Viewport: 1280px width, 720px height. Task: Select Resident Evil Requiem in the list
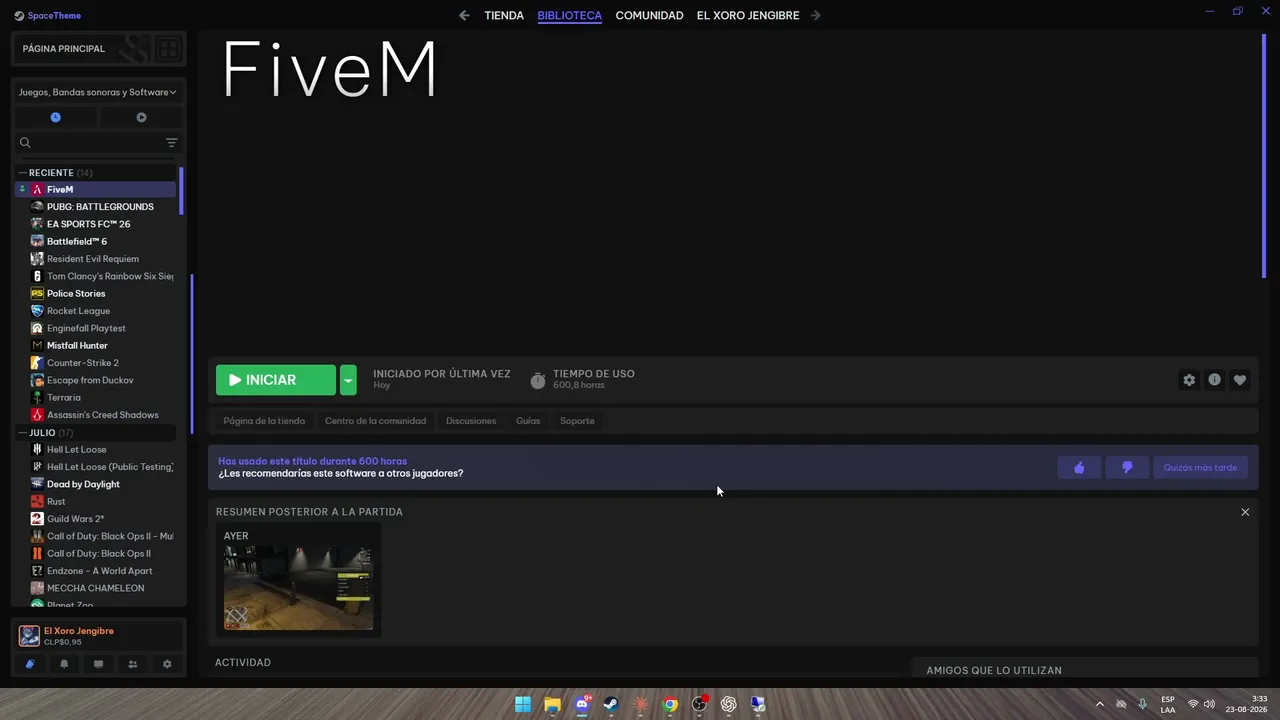(93, 258)
